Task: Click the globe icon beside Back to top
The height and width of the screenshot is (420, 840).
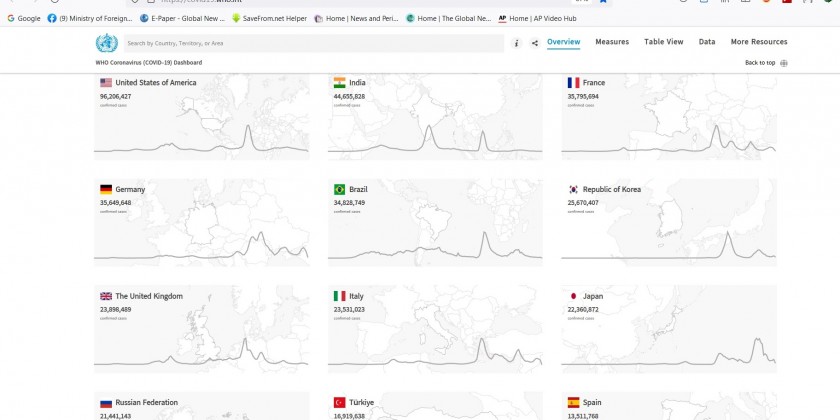Action: pos(784,63)
